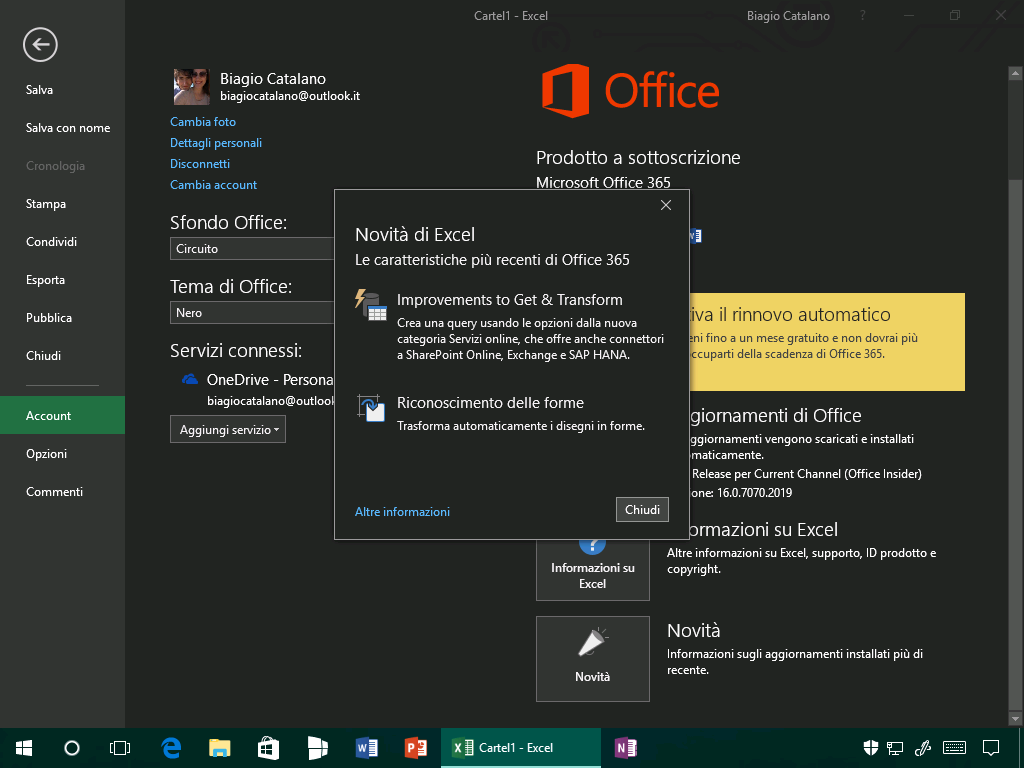Screen dimensions: 1024x768
Task: Choose Pubblica from the sidebar
Action: tap(49, 317)
